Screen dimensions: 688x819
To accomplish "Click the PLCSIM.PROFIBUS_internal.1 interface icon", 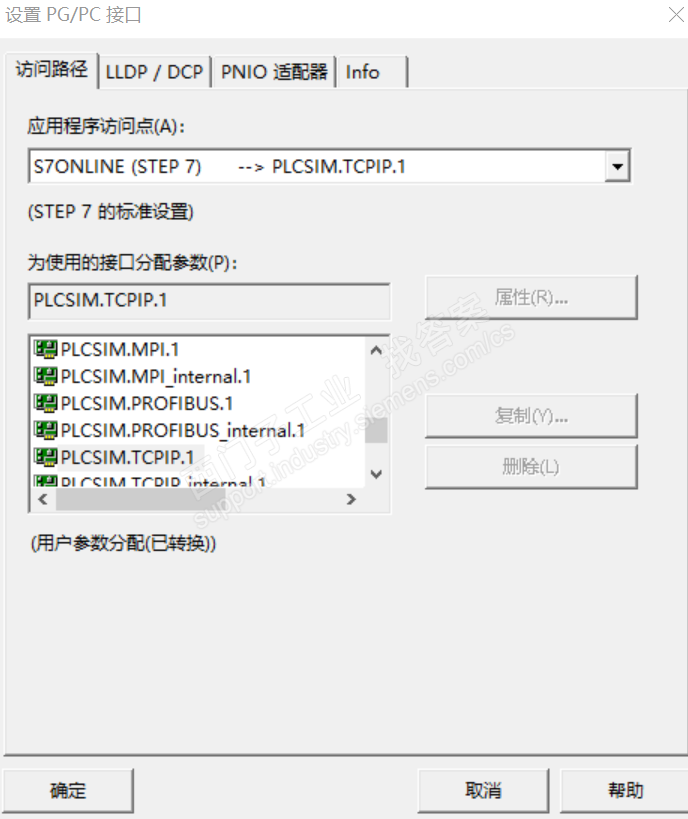I will tap(46, 431).
